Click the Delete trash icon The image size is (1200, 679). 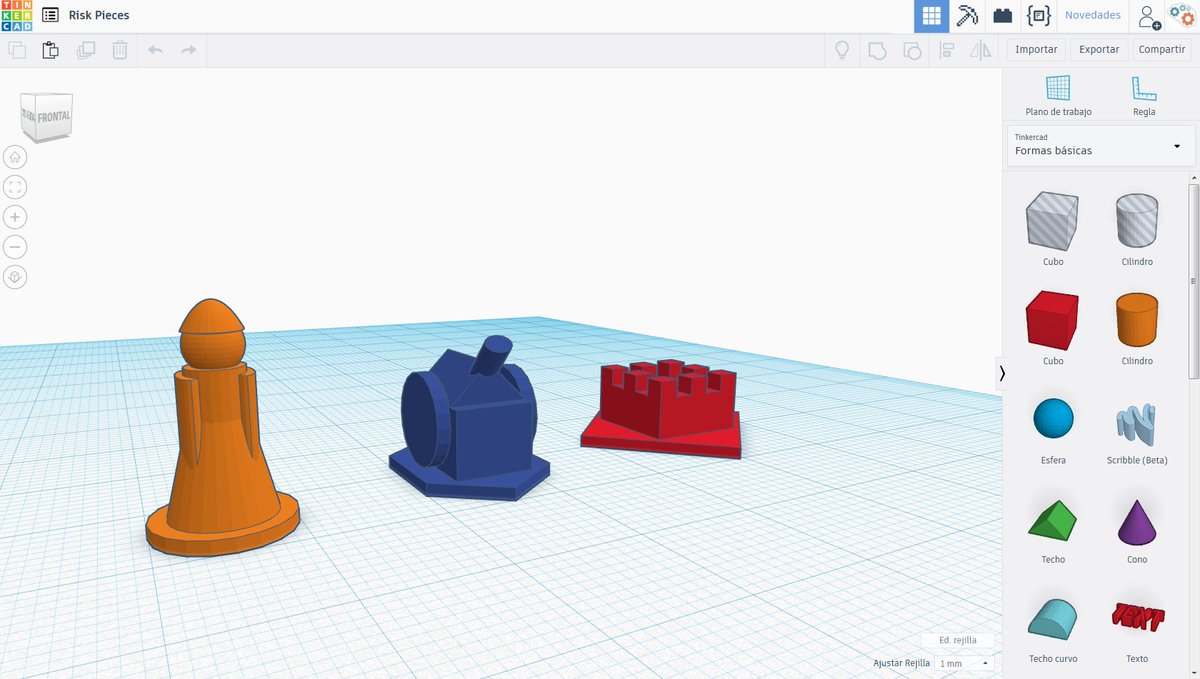pos(119,50)
